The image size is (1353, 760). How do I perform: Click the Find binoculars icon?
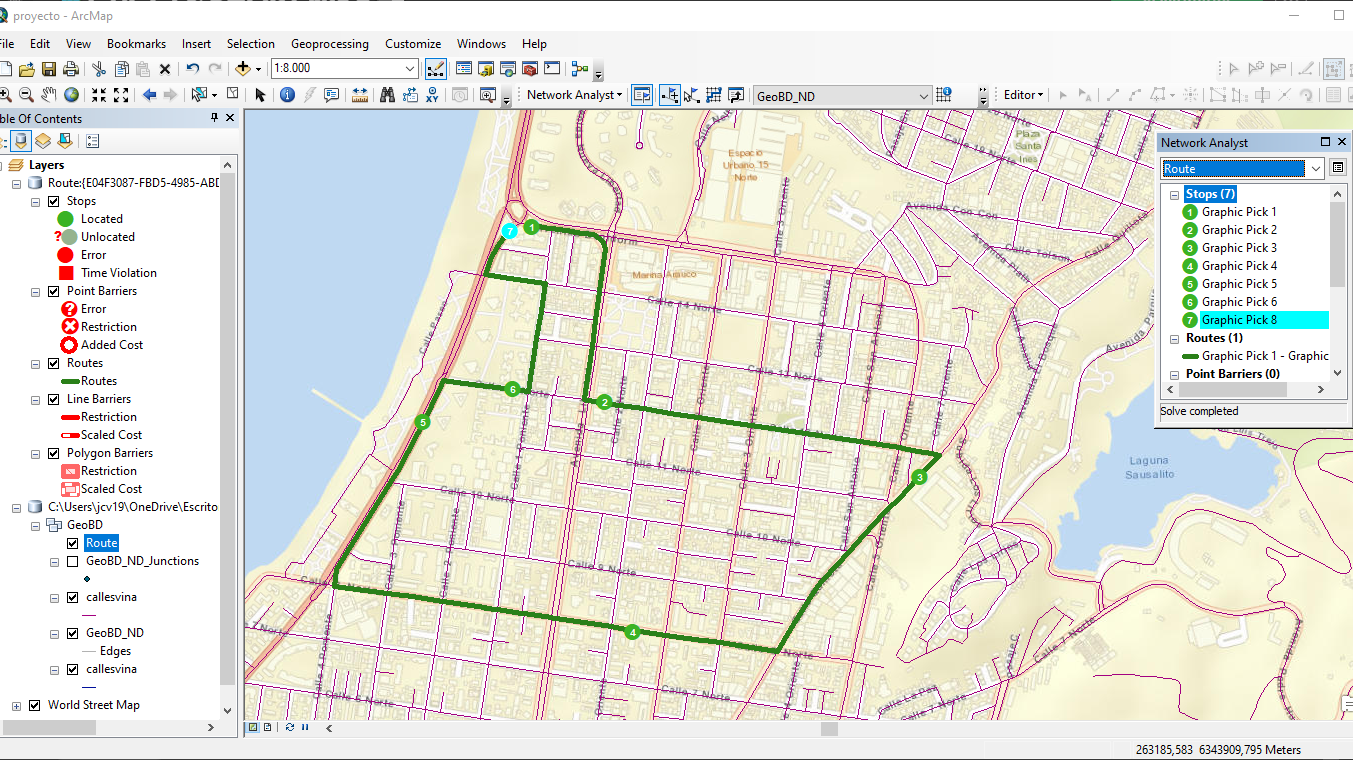click(388, 95)
